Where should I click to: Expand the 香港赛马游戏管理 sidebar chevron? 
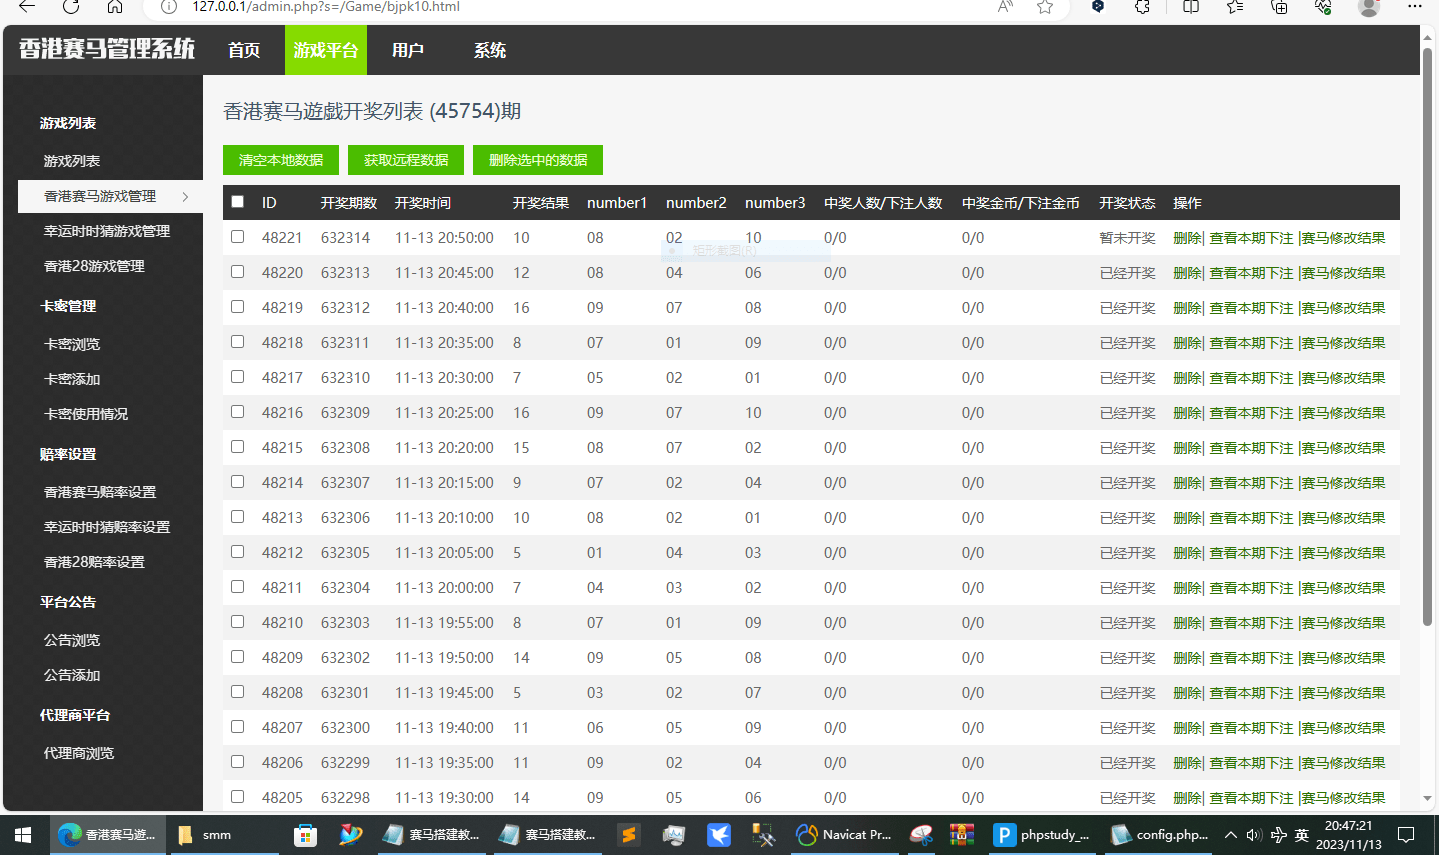[185, 196]
